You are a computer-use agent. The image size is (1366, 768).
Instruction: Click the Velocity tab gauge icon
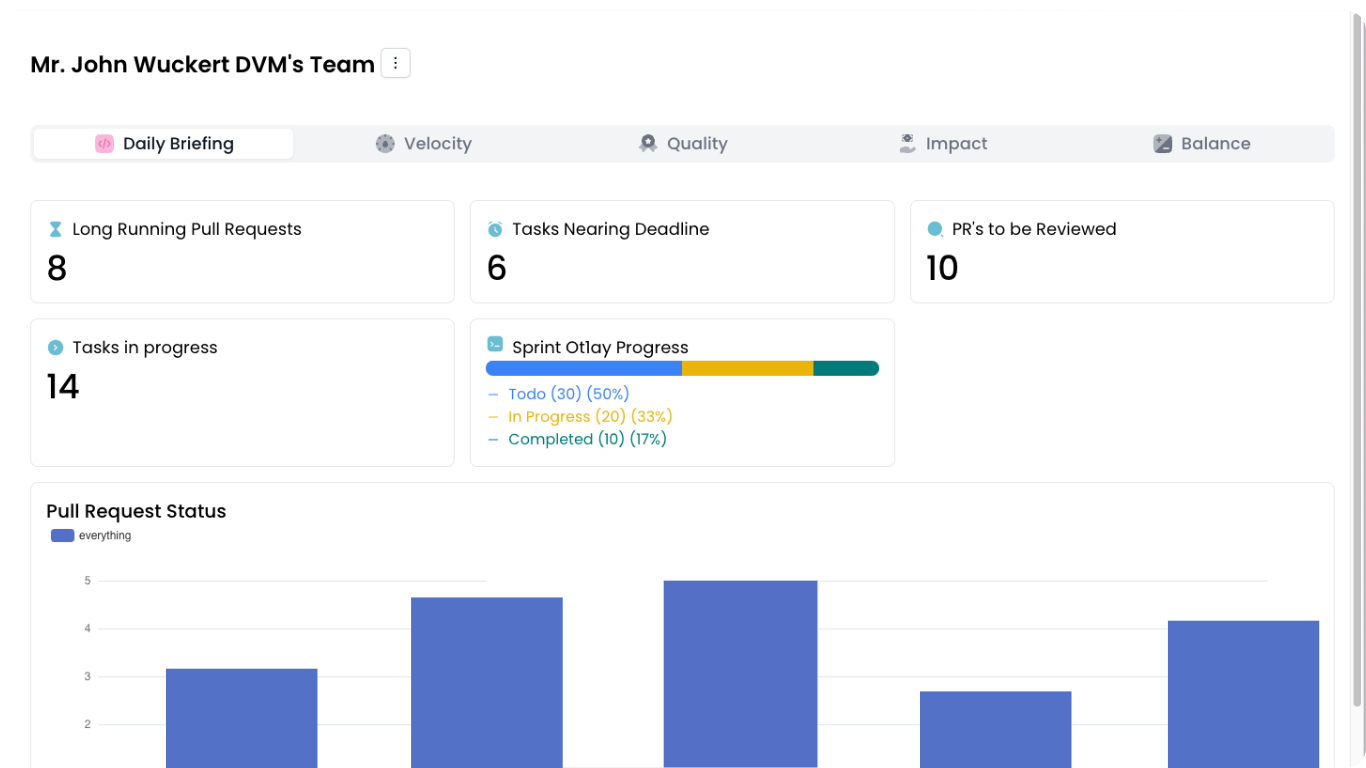point(385,144)
